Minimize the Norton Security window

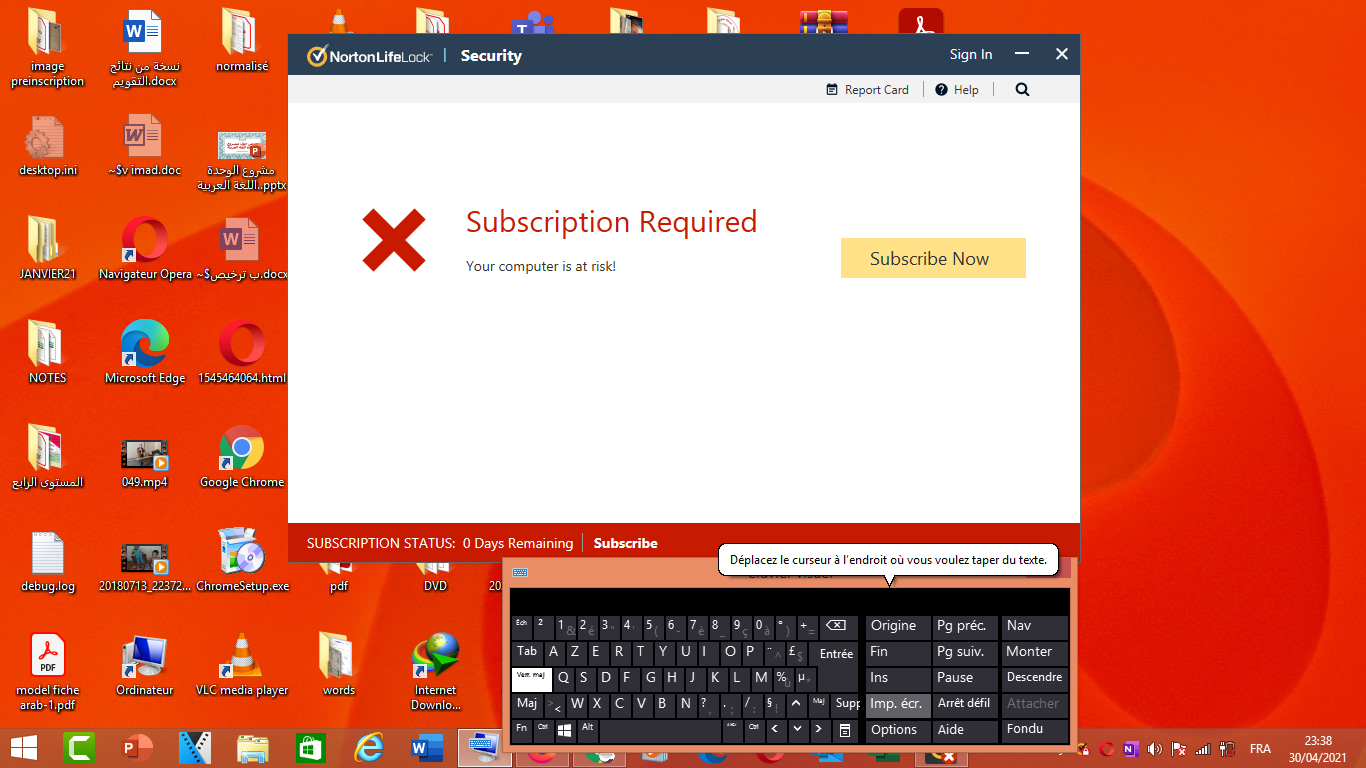tap(1022, 54)
